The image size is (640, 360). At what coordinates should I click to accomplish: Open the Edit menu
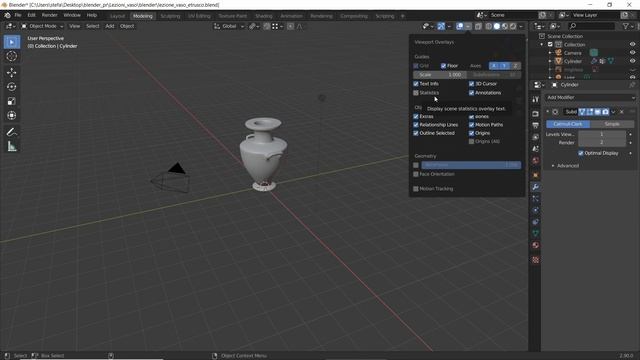[31, 16]
